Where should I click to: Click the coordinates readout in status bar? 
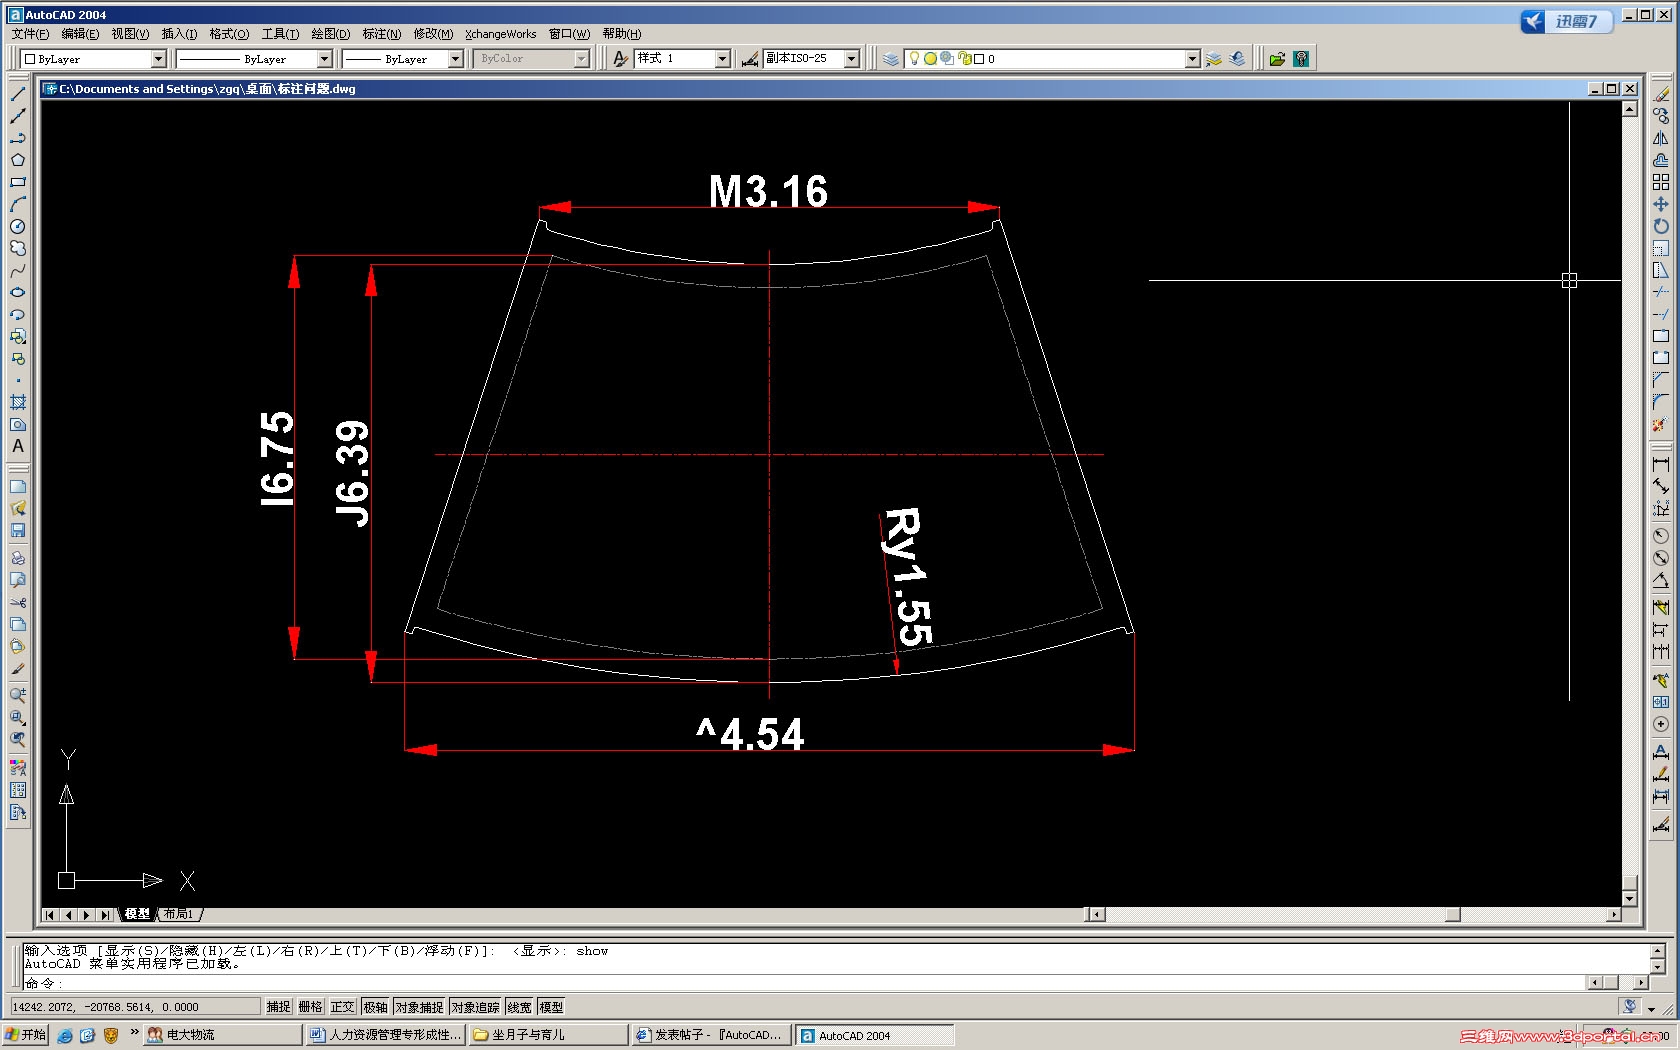[x=135, y=1007]
